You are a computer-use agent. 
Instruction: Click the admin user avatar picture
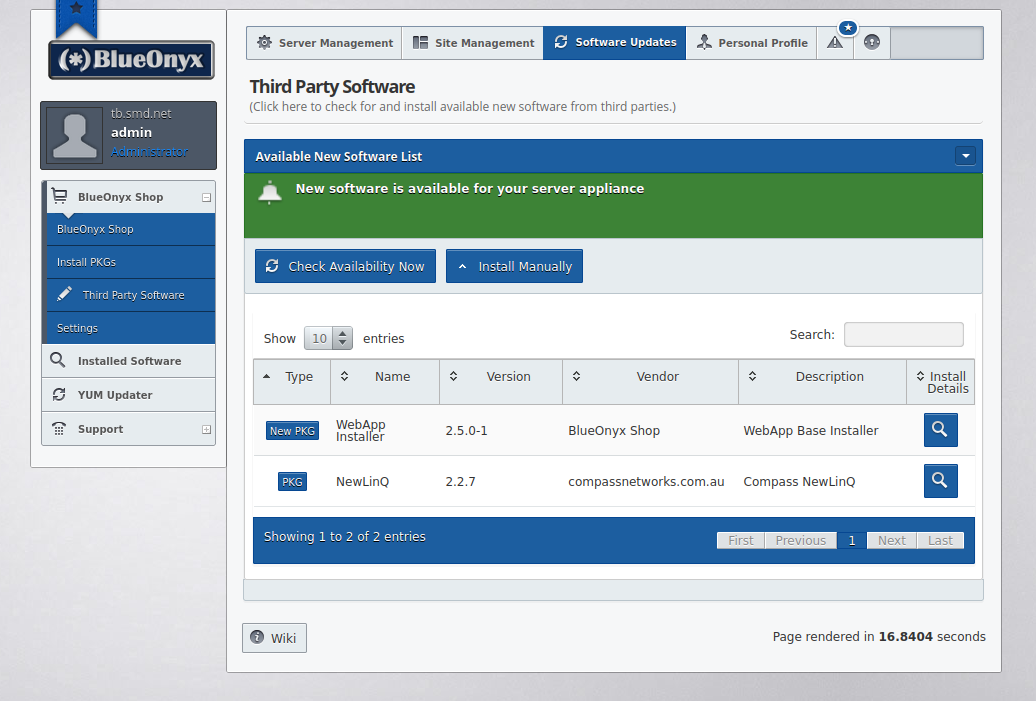point(75,135)
